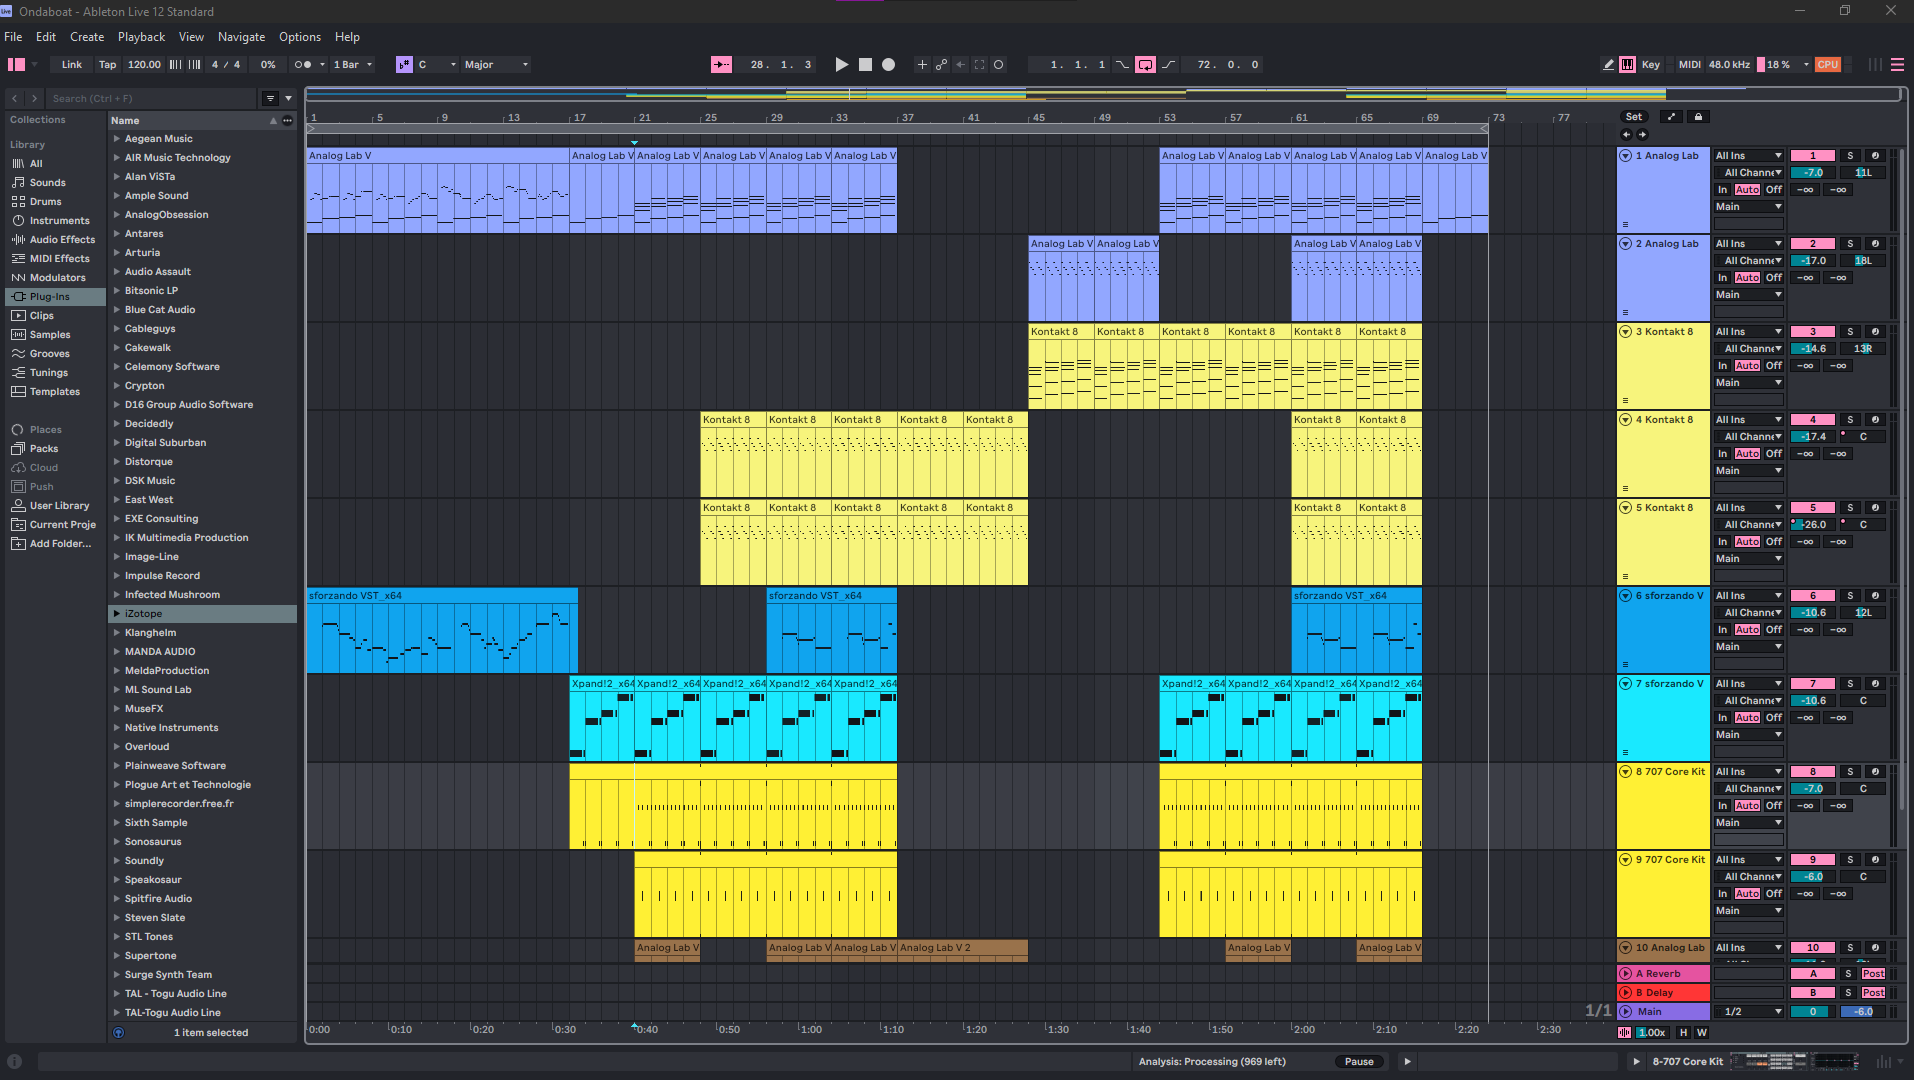Toggle Scale Mode icon next to key C
This screenshot has height=1080, width=1914.
(404, 64)
